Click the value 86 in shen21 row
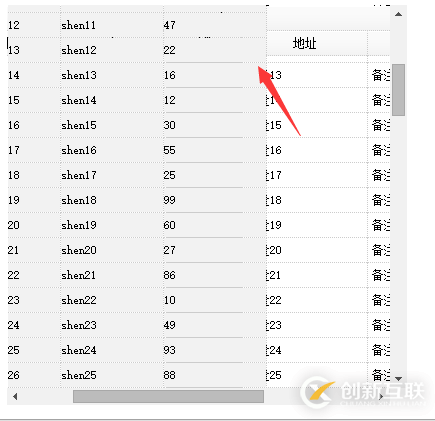This screenshot has height=421, width=435. [x=169, y=275]
